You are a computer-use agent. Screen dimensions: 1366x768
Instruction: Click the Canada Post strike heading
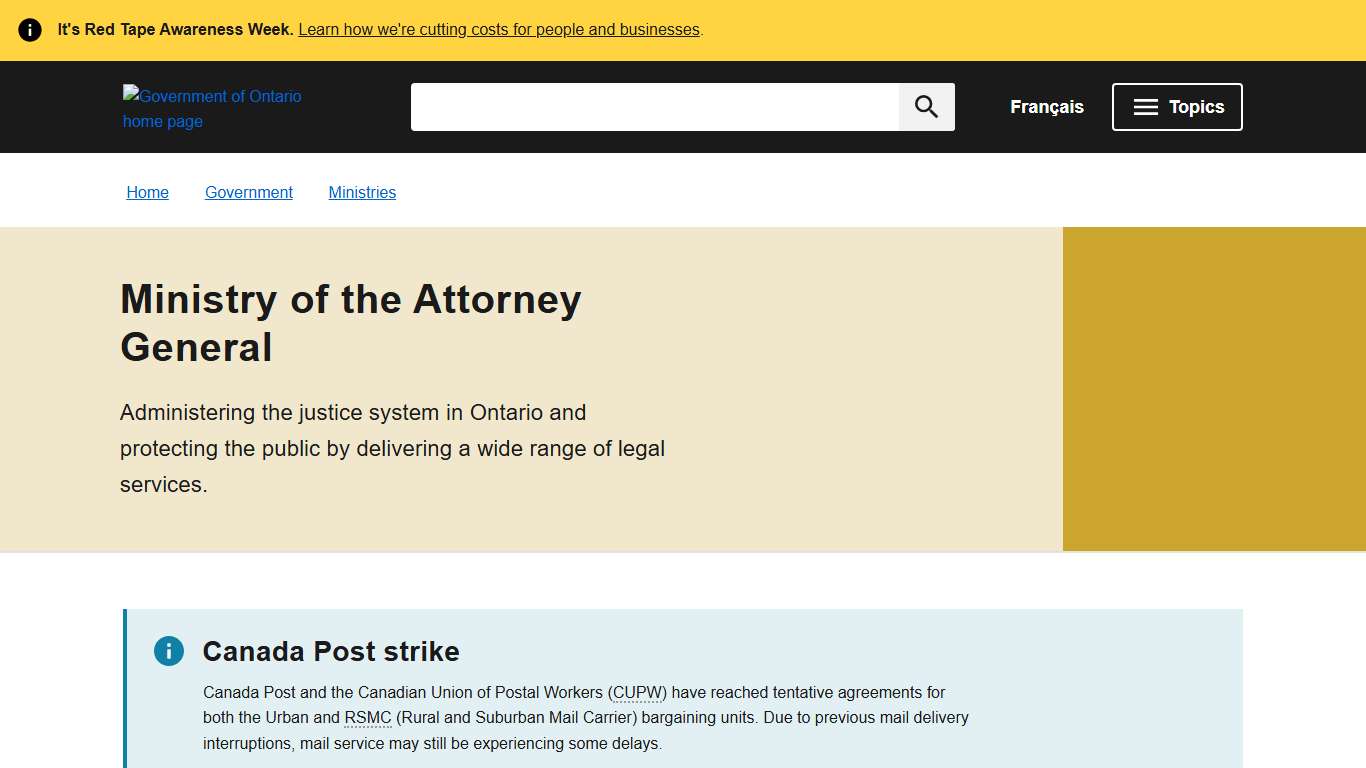tap(330, 651)
